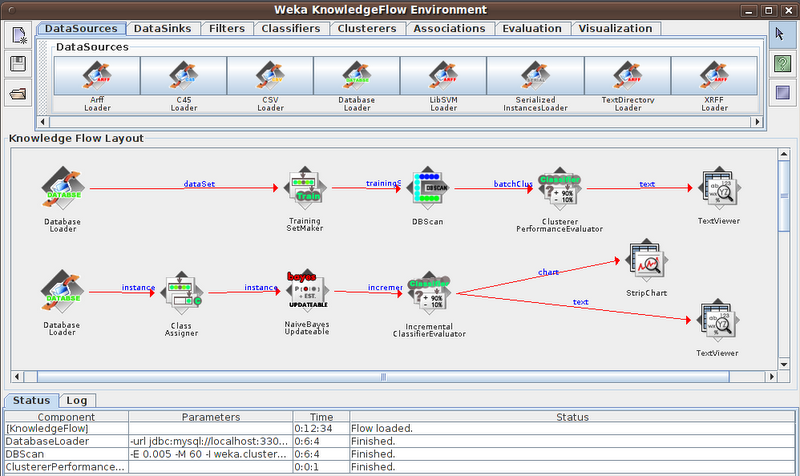Save the current flow layout
Viewport: 800px width, 476px height.
(x=18, y=64)
